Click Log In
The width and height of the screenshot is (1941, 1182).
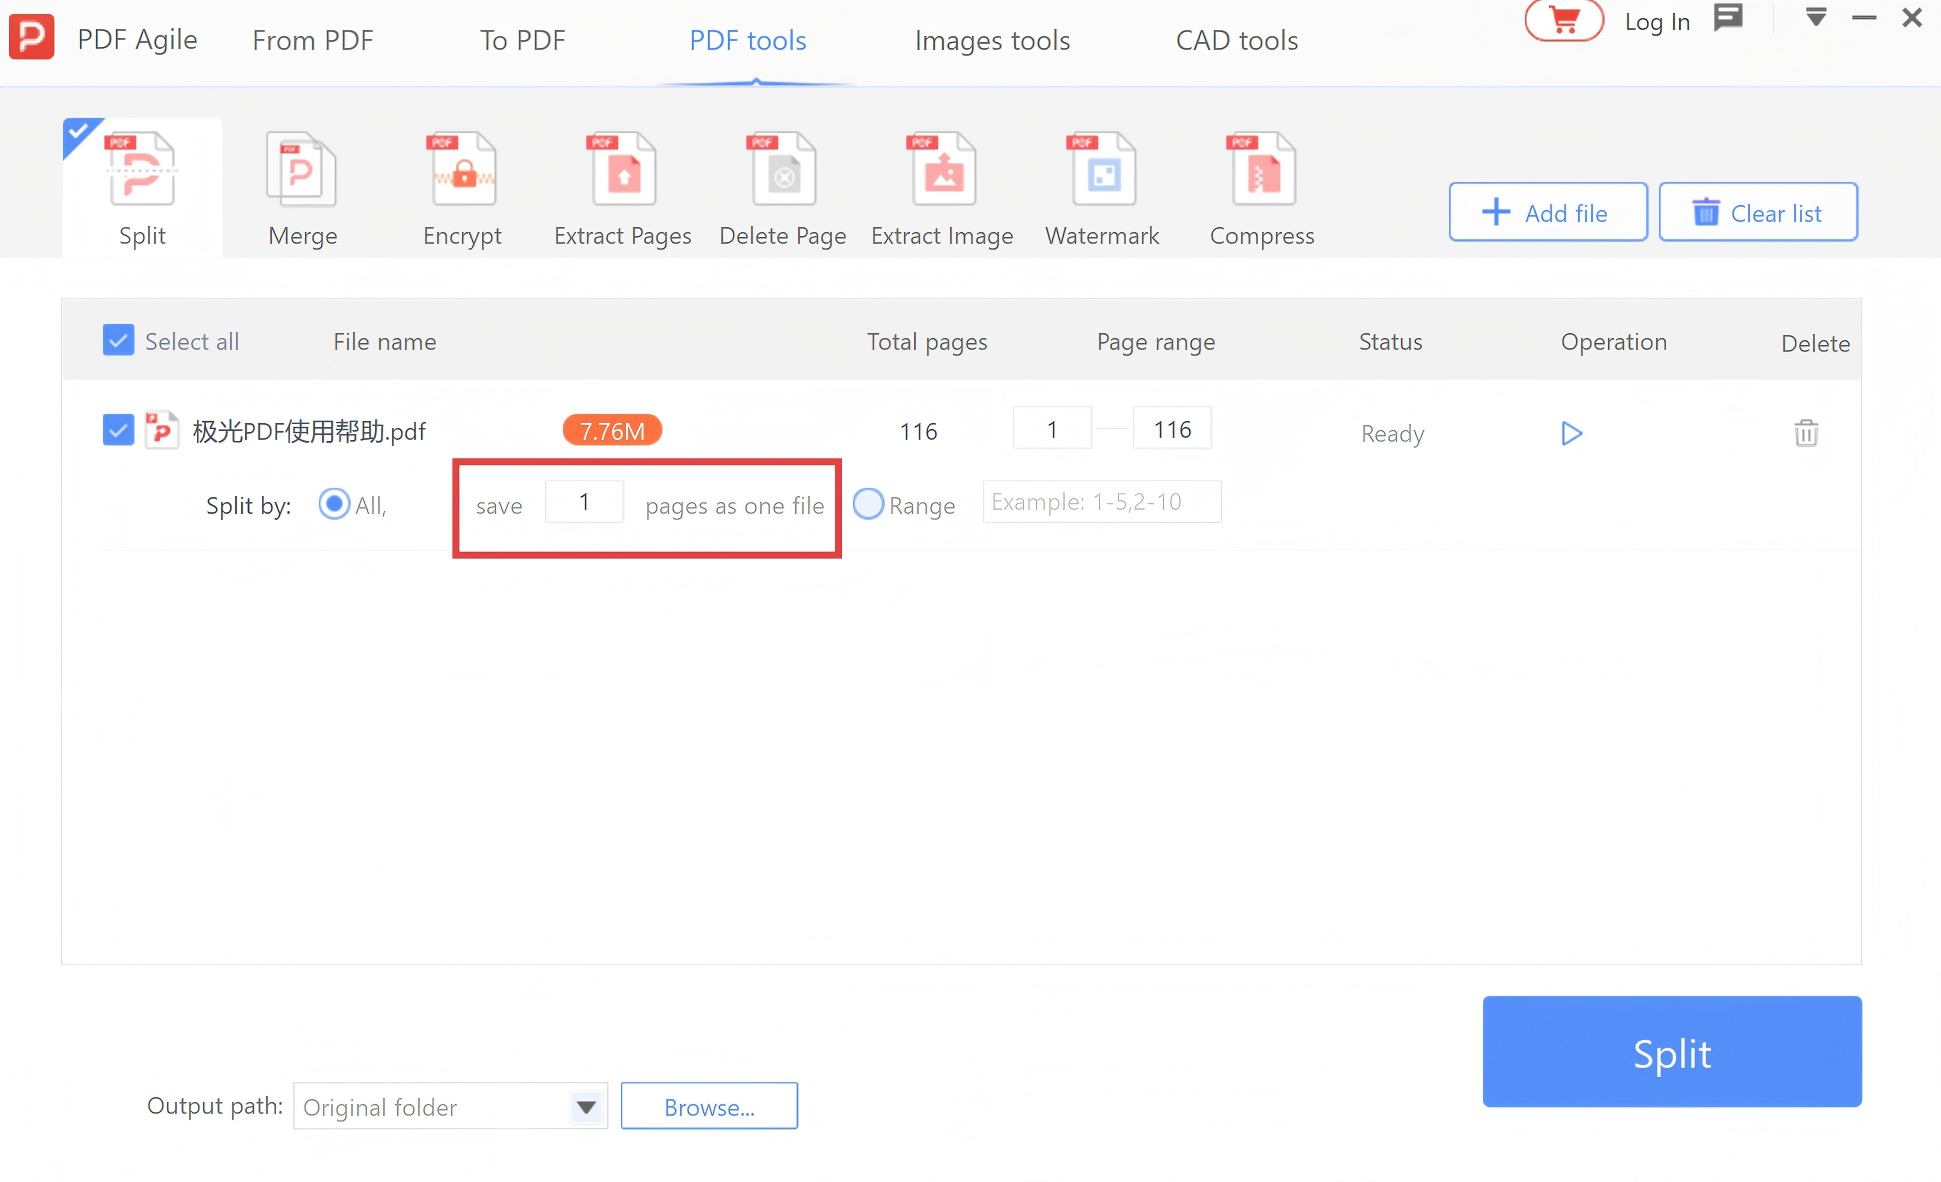tap(1657, 22)
